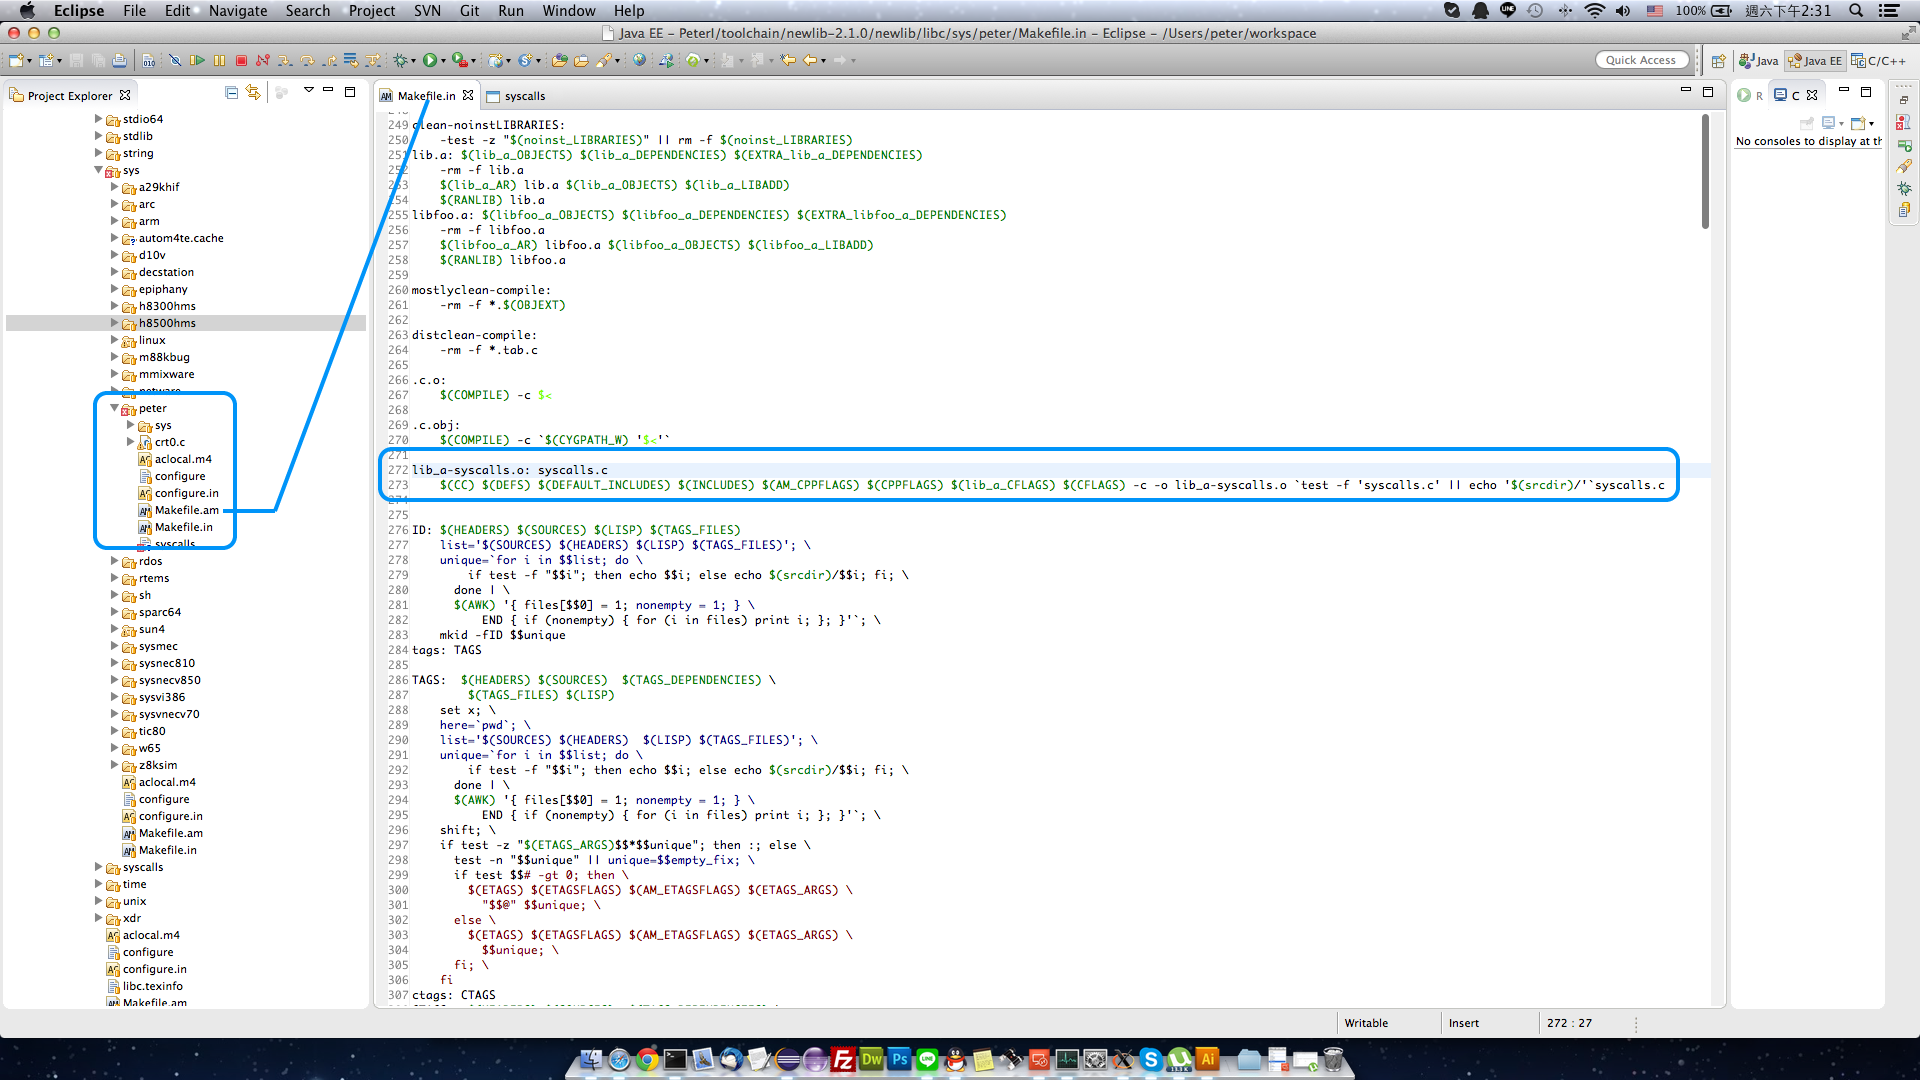Click the Debug bug icon in toolbar
The height and width of the screenshot is (1080, 1920).
[x=400, y=61]
